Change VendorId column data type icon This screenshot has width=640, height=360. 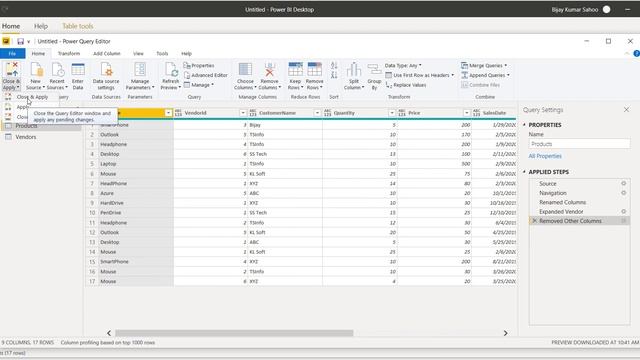pyautogui.click(x=178, y=113)
